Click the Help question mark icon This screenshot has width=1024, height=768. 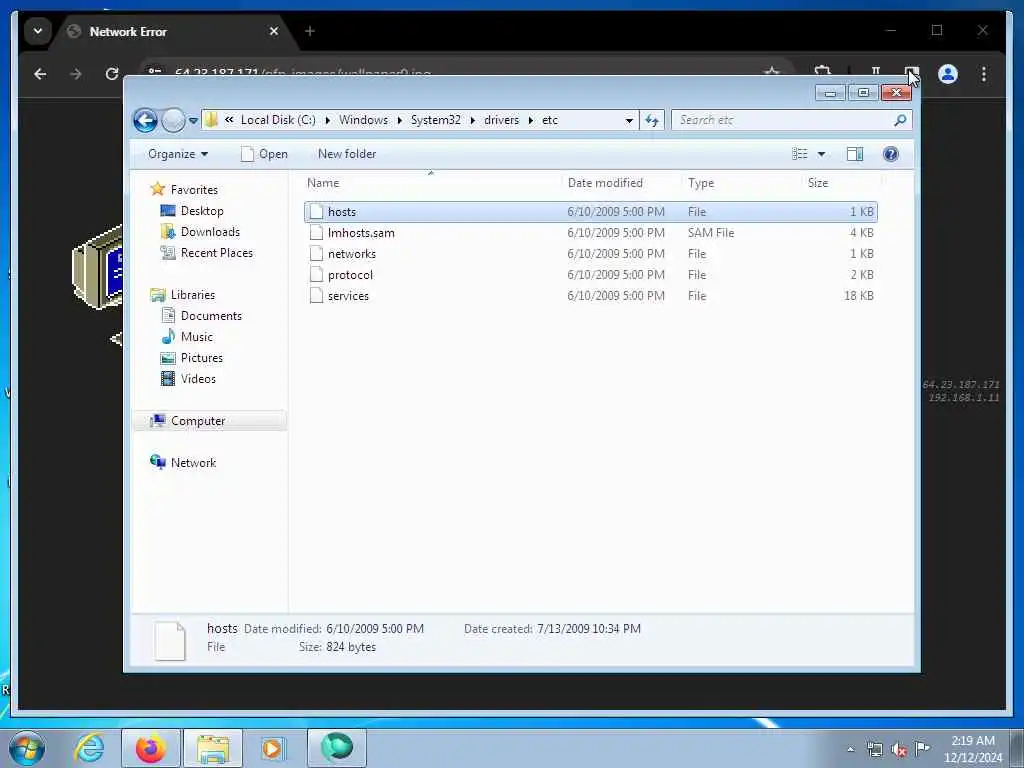[891, 154]
